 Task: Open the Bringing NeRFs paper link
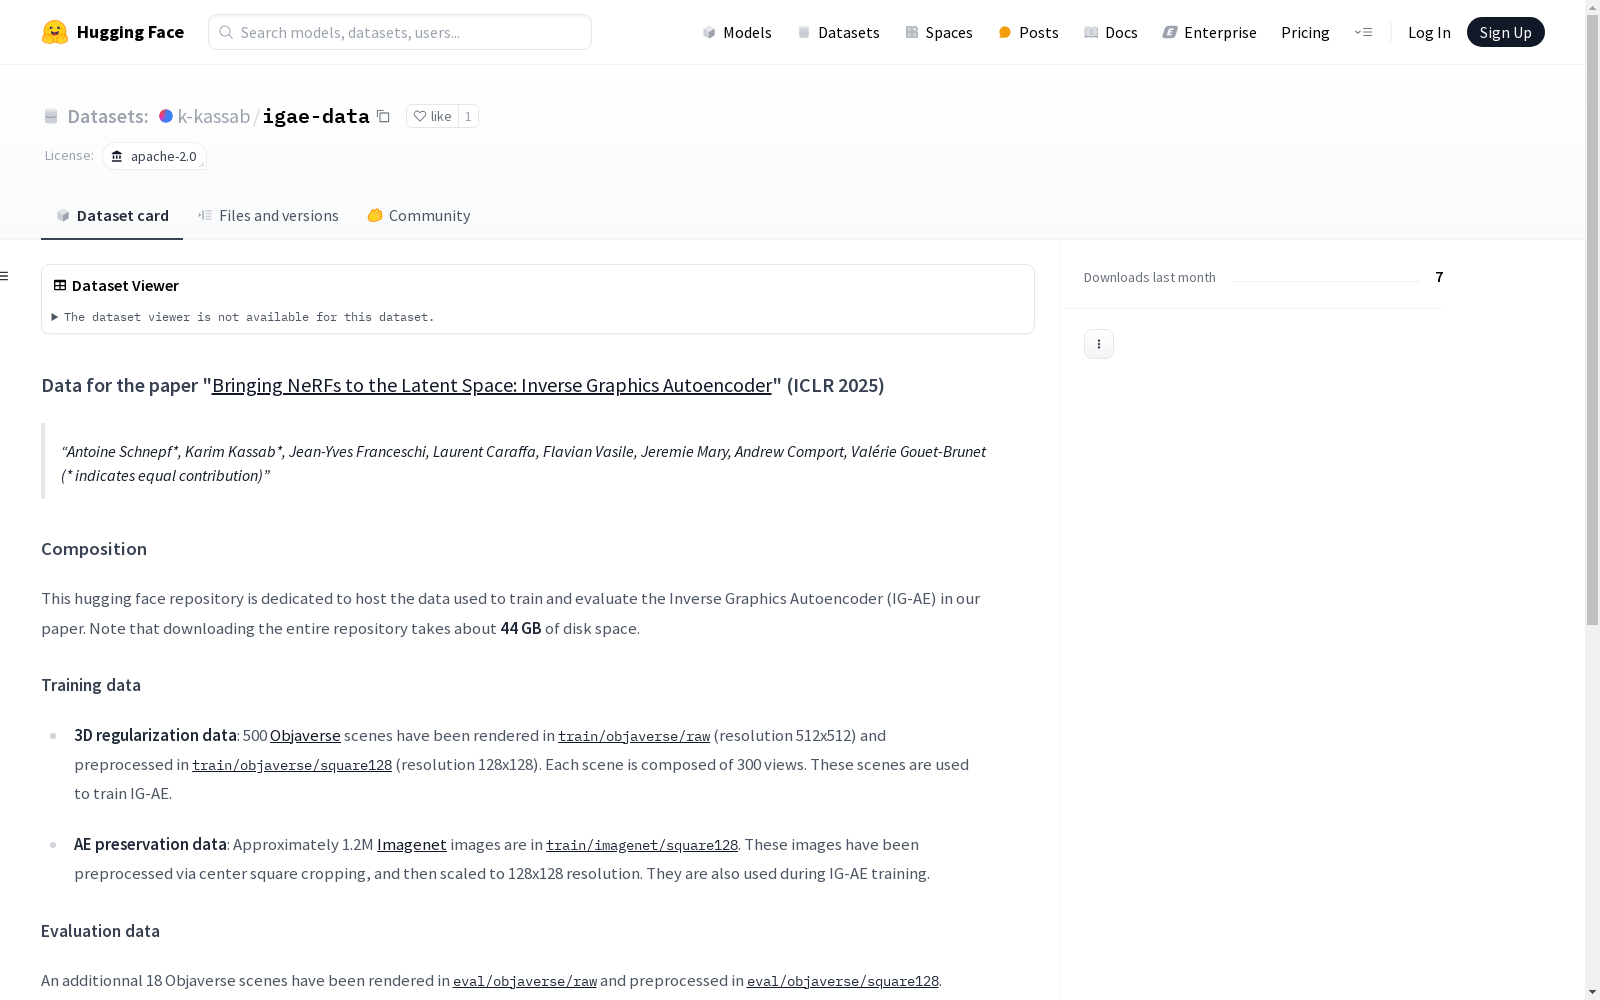492,385
